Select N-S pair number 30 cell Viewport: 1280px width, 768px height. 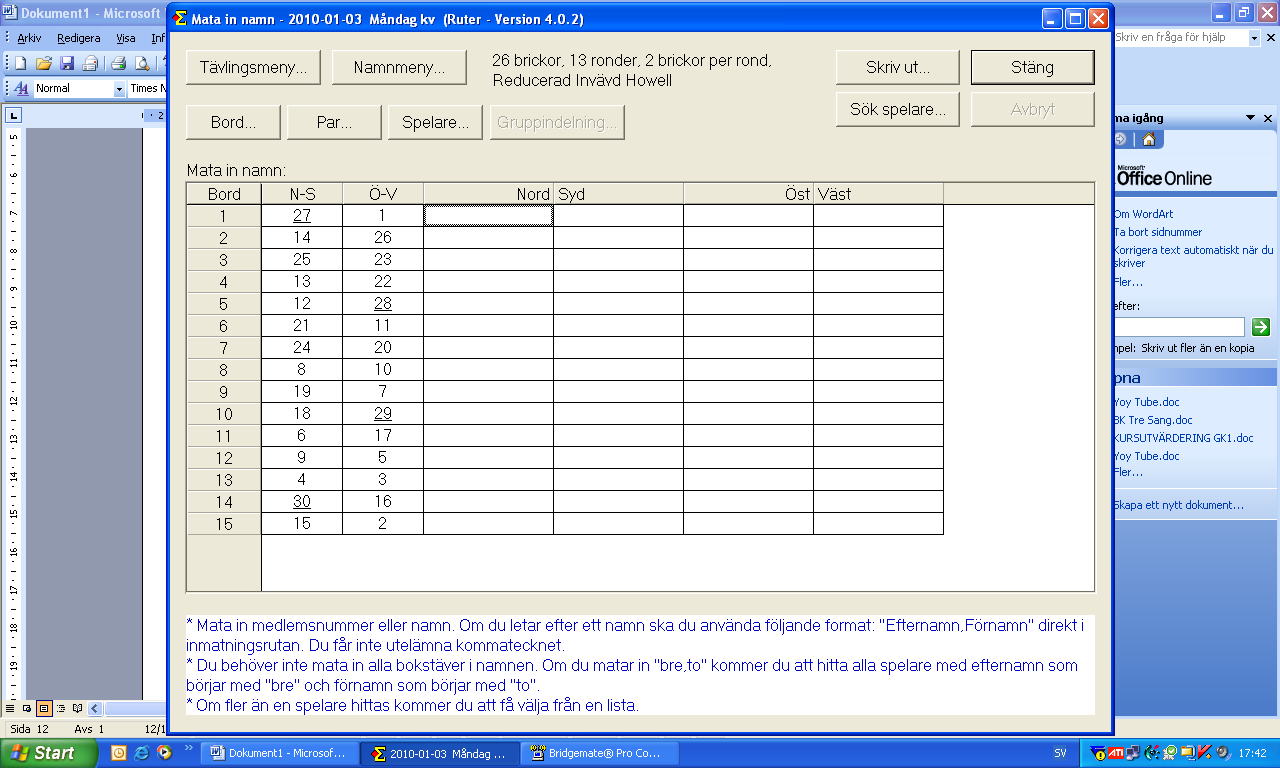point(302,501)
